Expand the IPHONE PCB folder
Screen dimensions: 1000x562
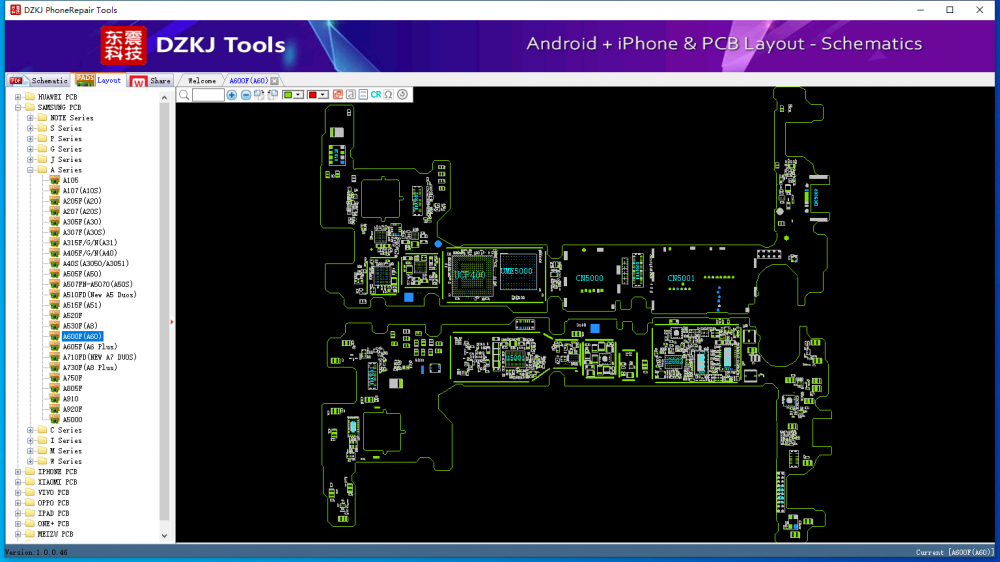pos(18,471)
